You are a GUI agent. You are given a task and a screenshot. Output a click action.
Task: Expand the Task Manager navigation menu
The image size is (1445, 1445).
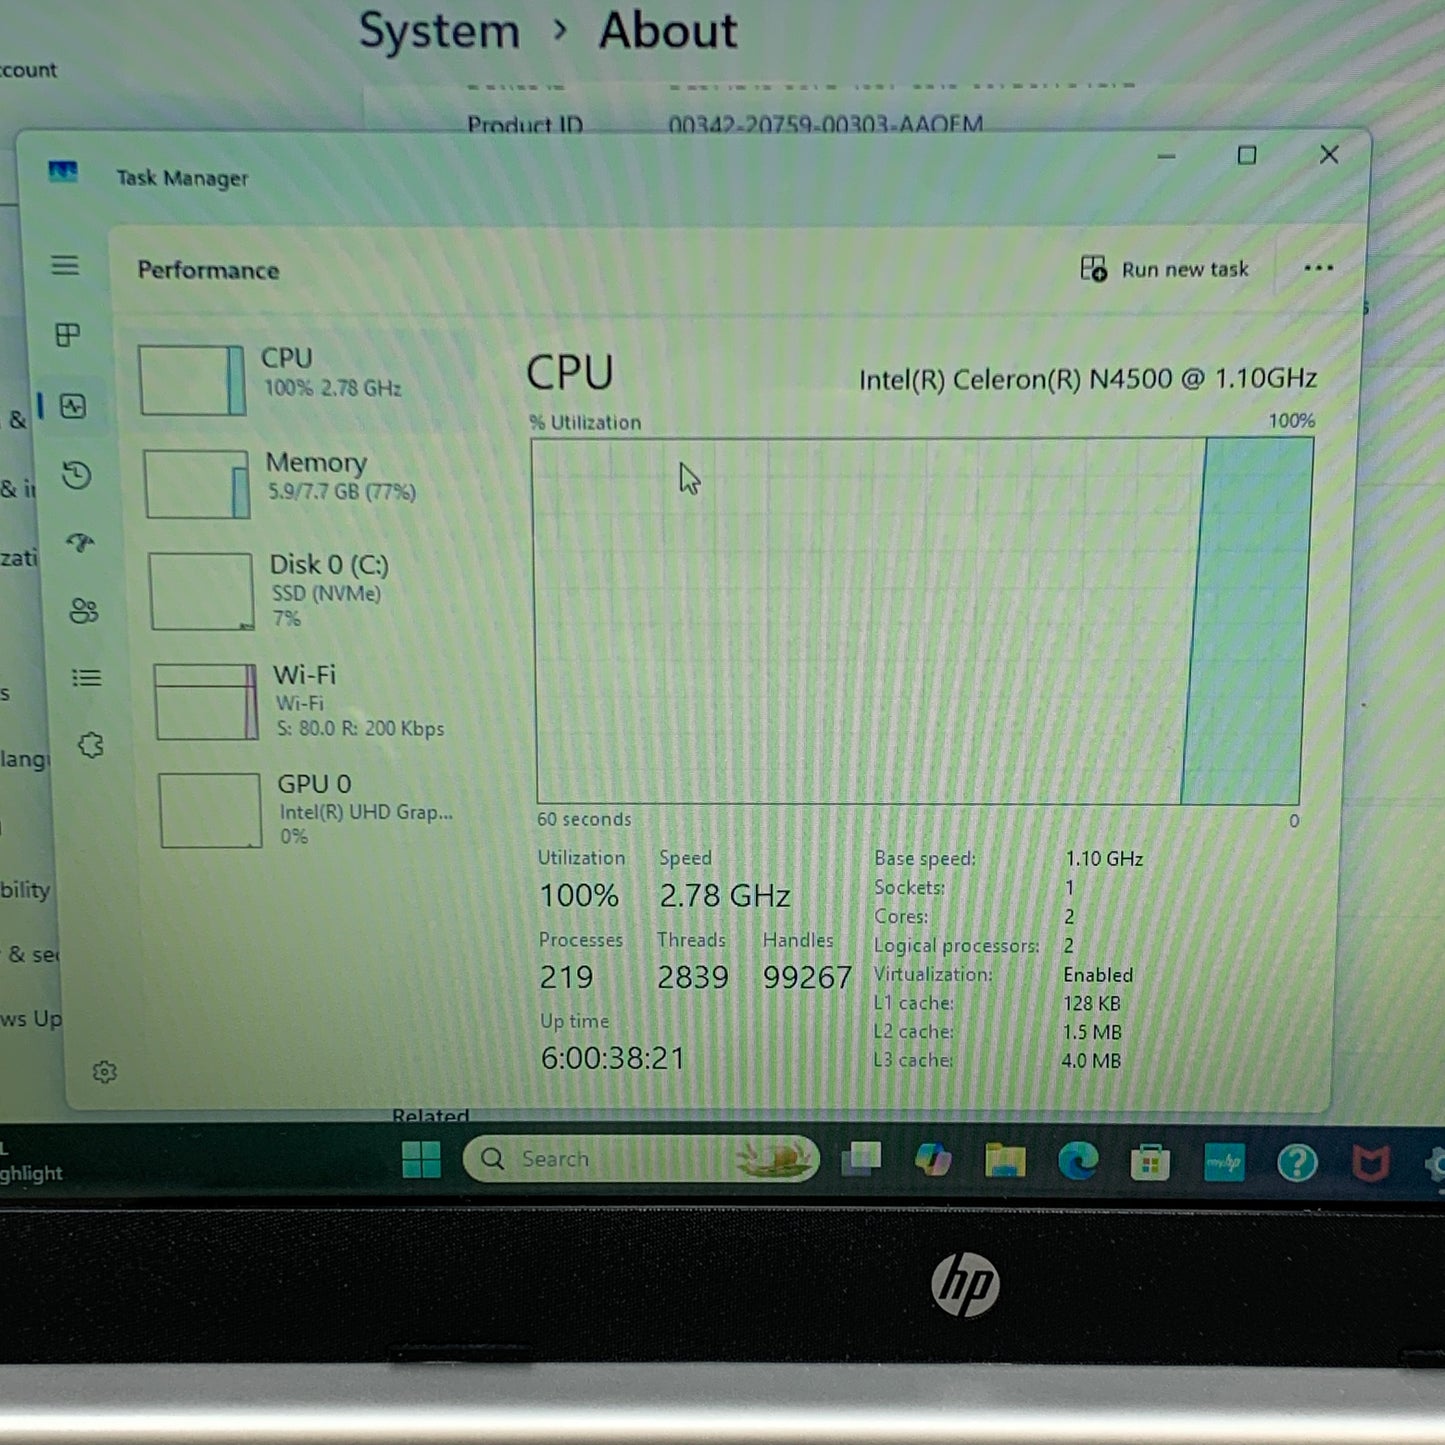point(65,266)
